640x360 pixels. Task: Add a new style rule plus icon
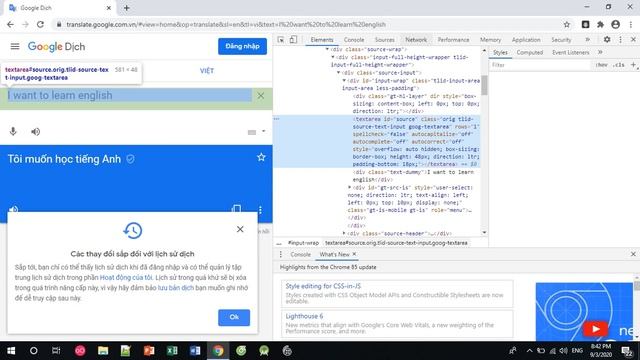click(x=633, y=65)
